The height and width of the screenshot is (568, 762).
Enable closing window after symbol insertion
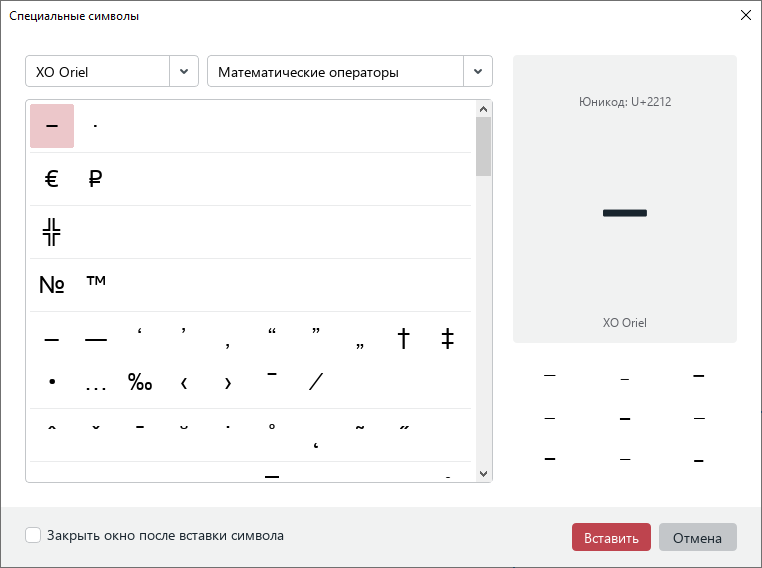(x=34, y=536)
